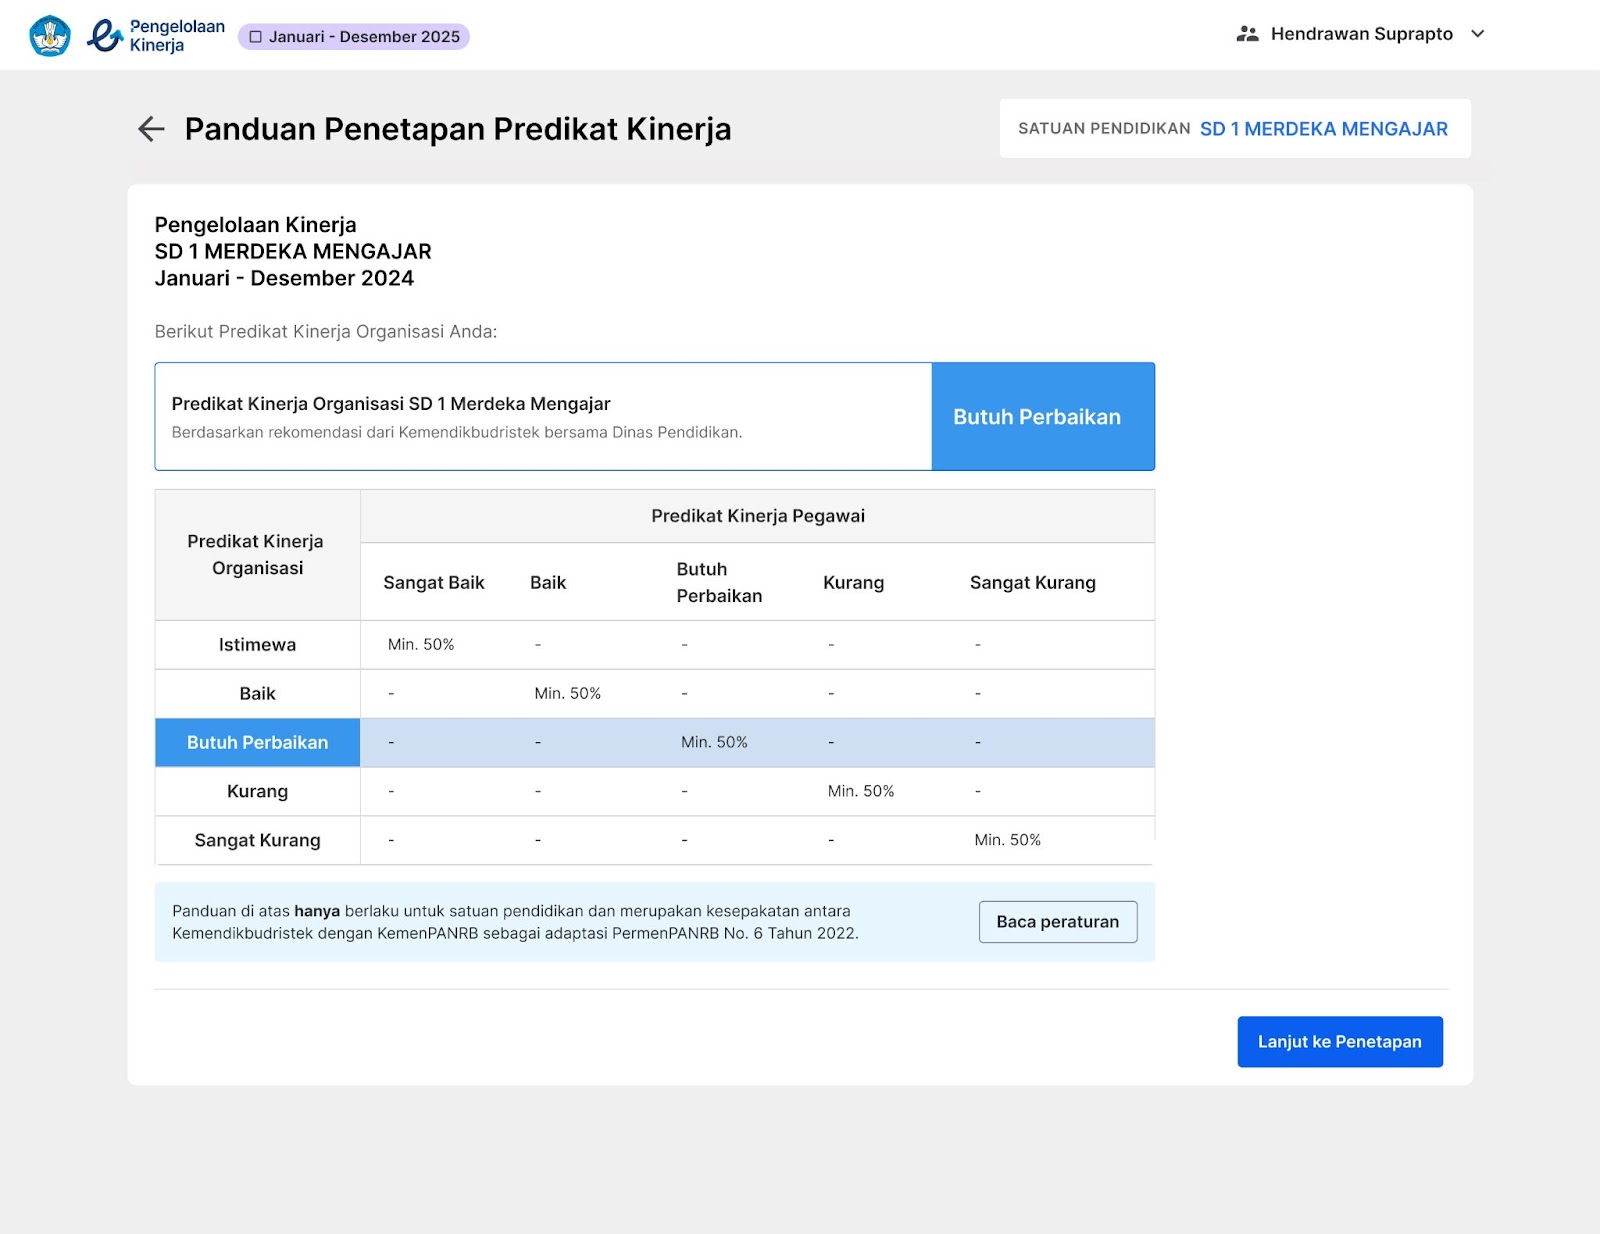Click the back arrow beside page title
The image size is (1600, 1234).
point(151,129)
